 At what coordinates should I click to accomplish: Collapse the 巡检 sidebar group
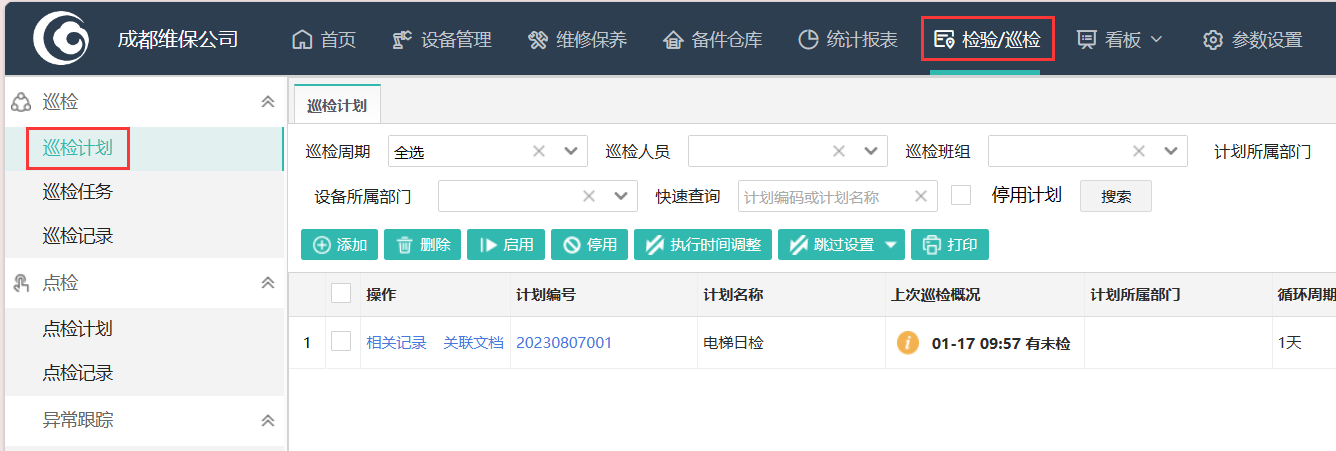pos(268,102)
